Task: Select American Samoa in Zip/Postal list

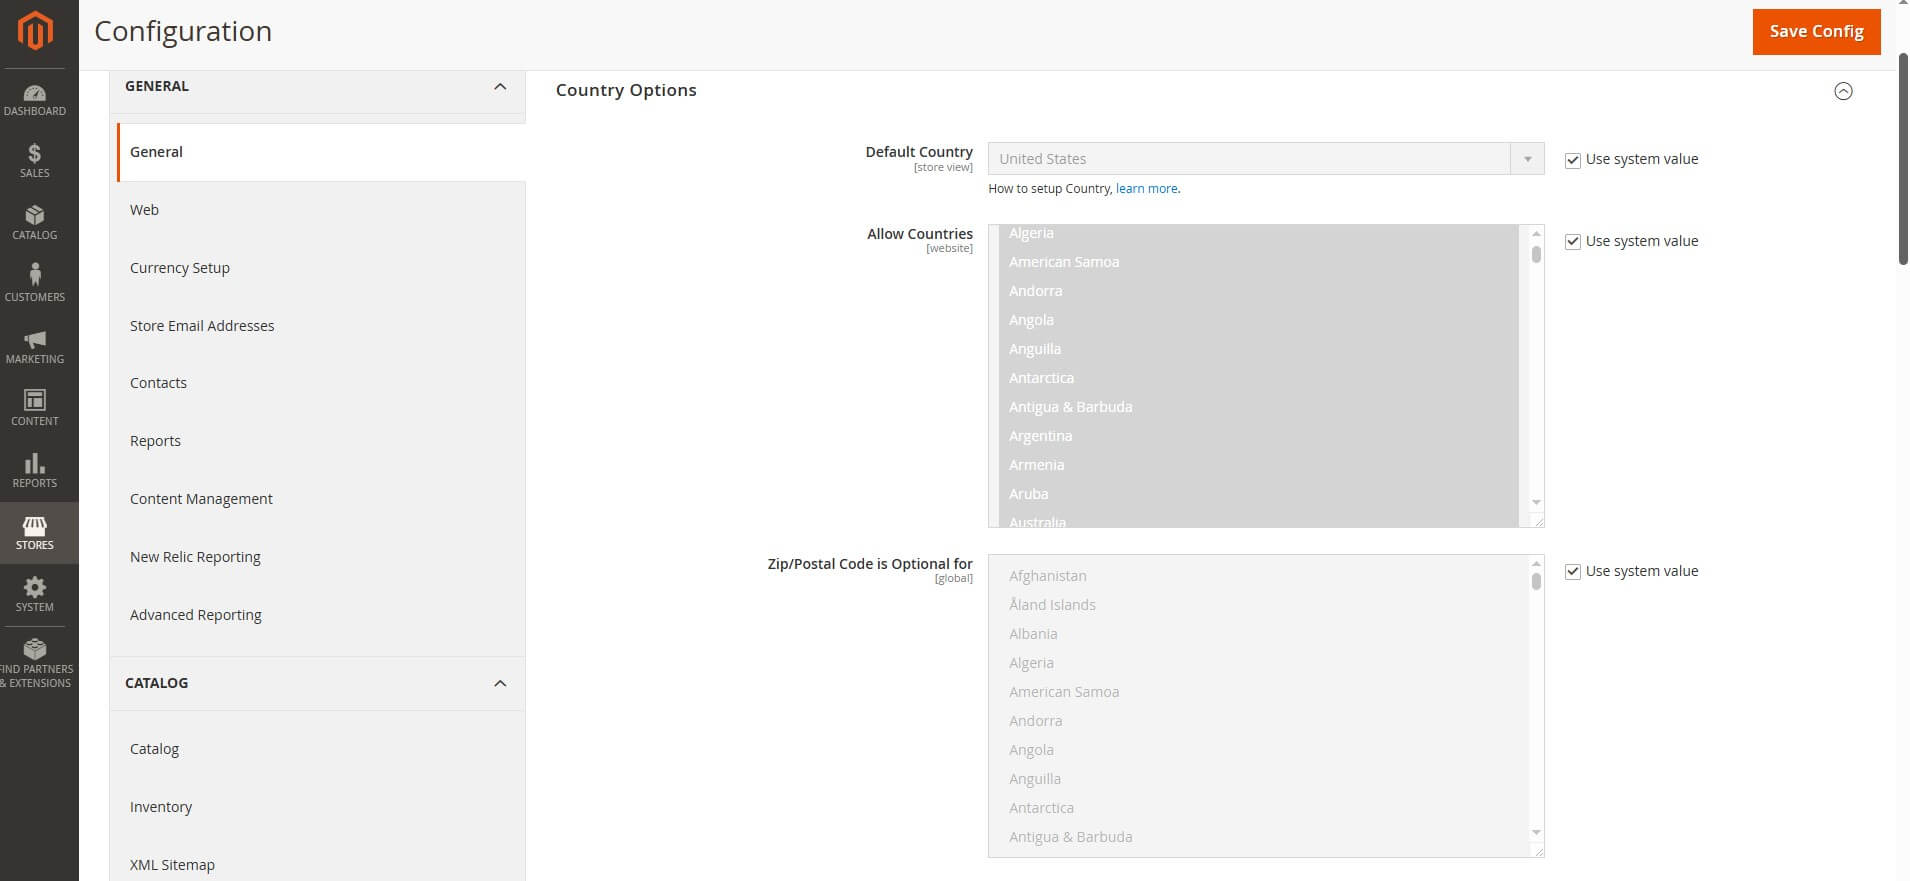Action: pos(1258,692)
